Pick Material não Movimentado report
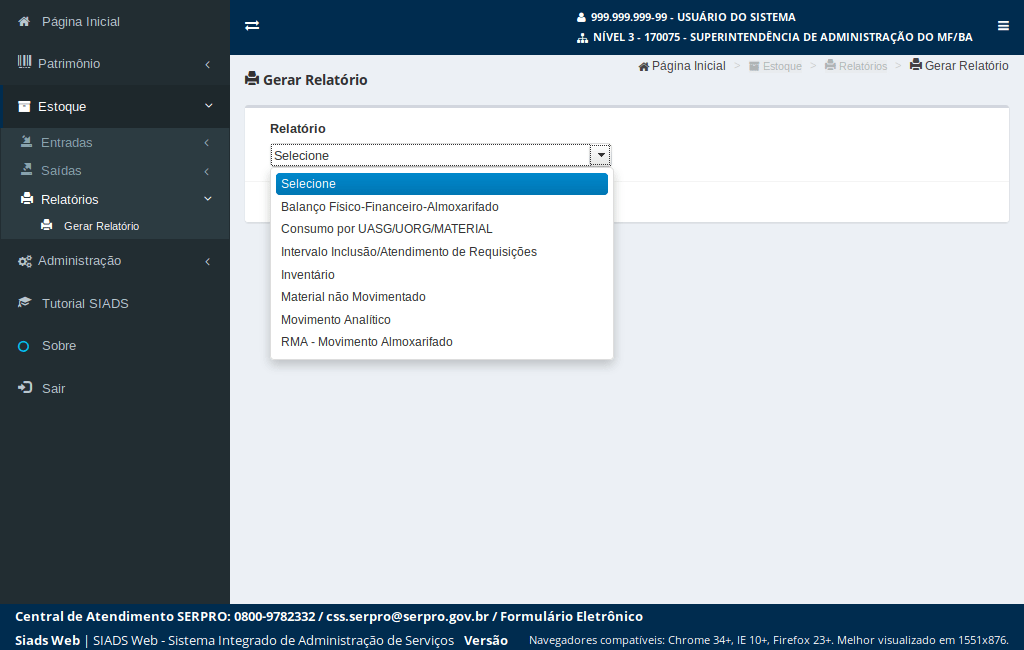The height and width of the screenshot is (650, 1024). point(353,297)
